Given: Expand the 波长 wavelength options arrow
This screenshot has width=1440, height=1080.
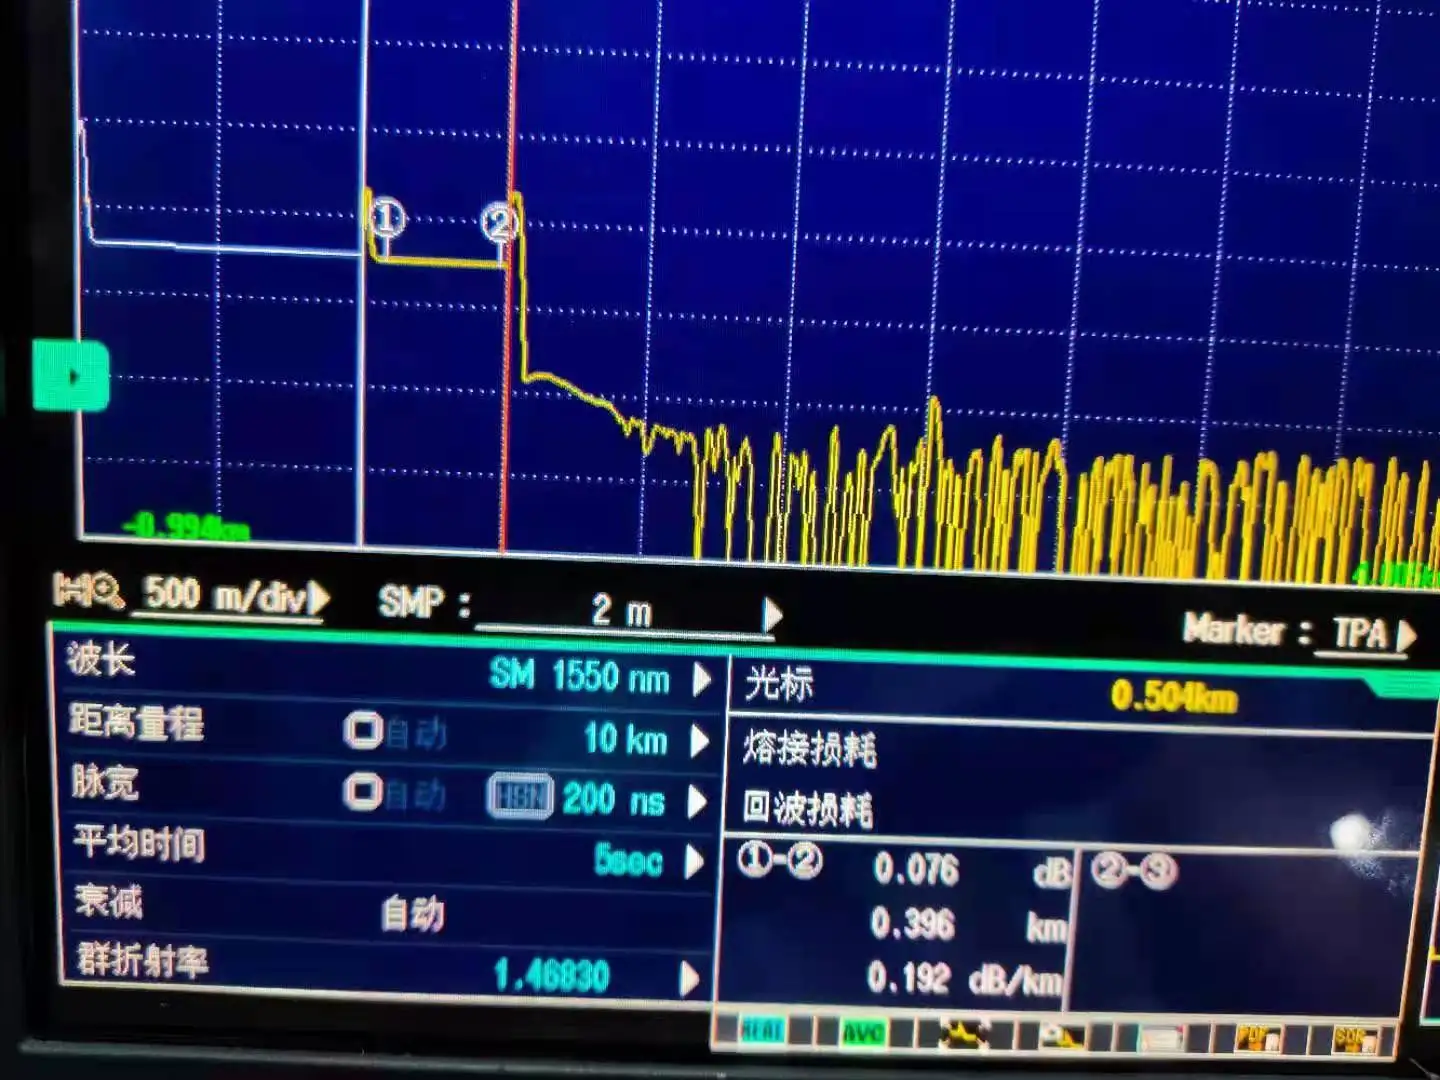Looking at the screenshot, I should 702,680.
